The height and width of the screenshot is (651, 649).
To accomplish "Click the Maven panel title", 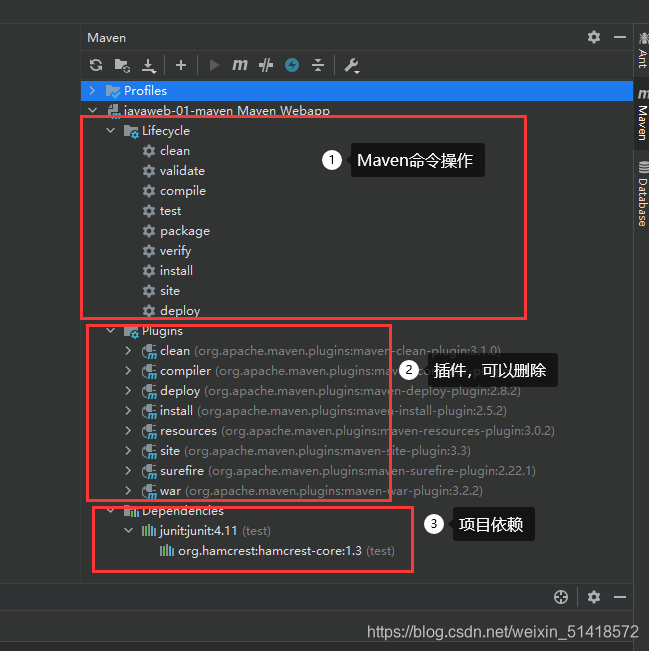I will pos(106,38).
